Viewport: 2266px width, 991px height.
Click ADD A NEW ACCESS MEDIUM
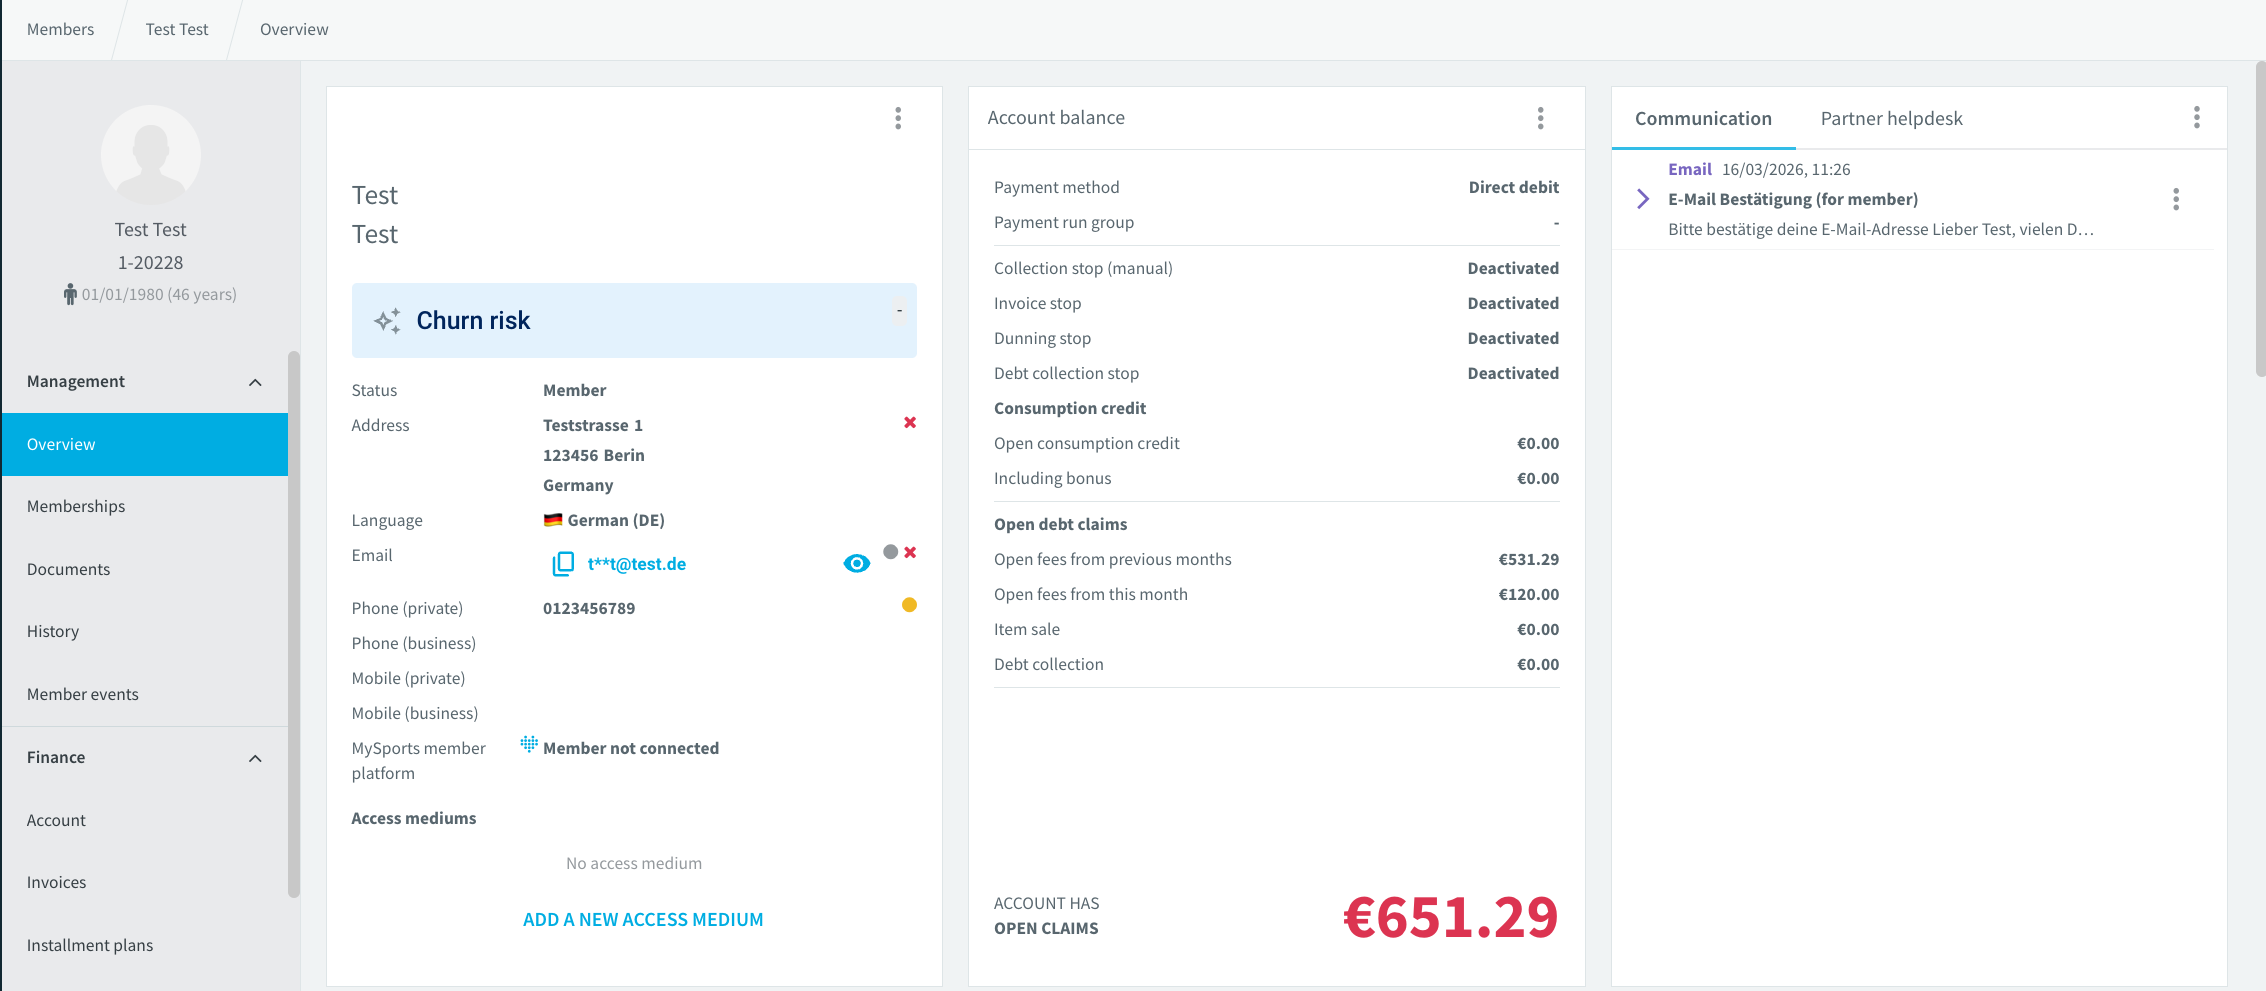pos(643,919)
